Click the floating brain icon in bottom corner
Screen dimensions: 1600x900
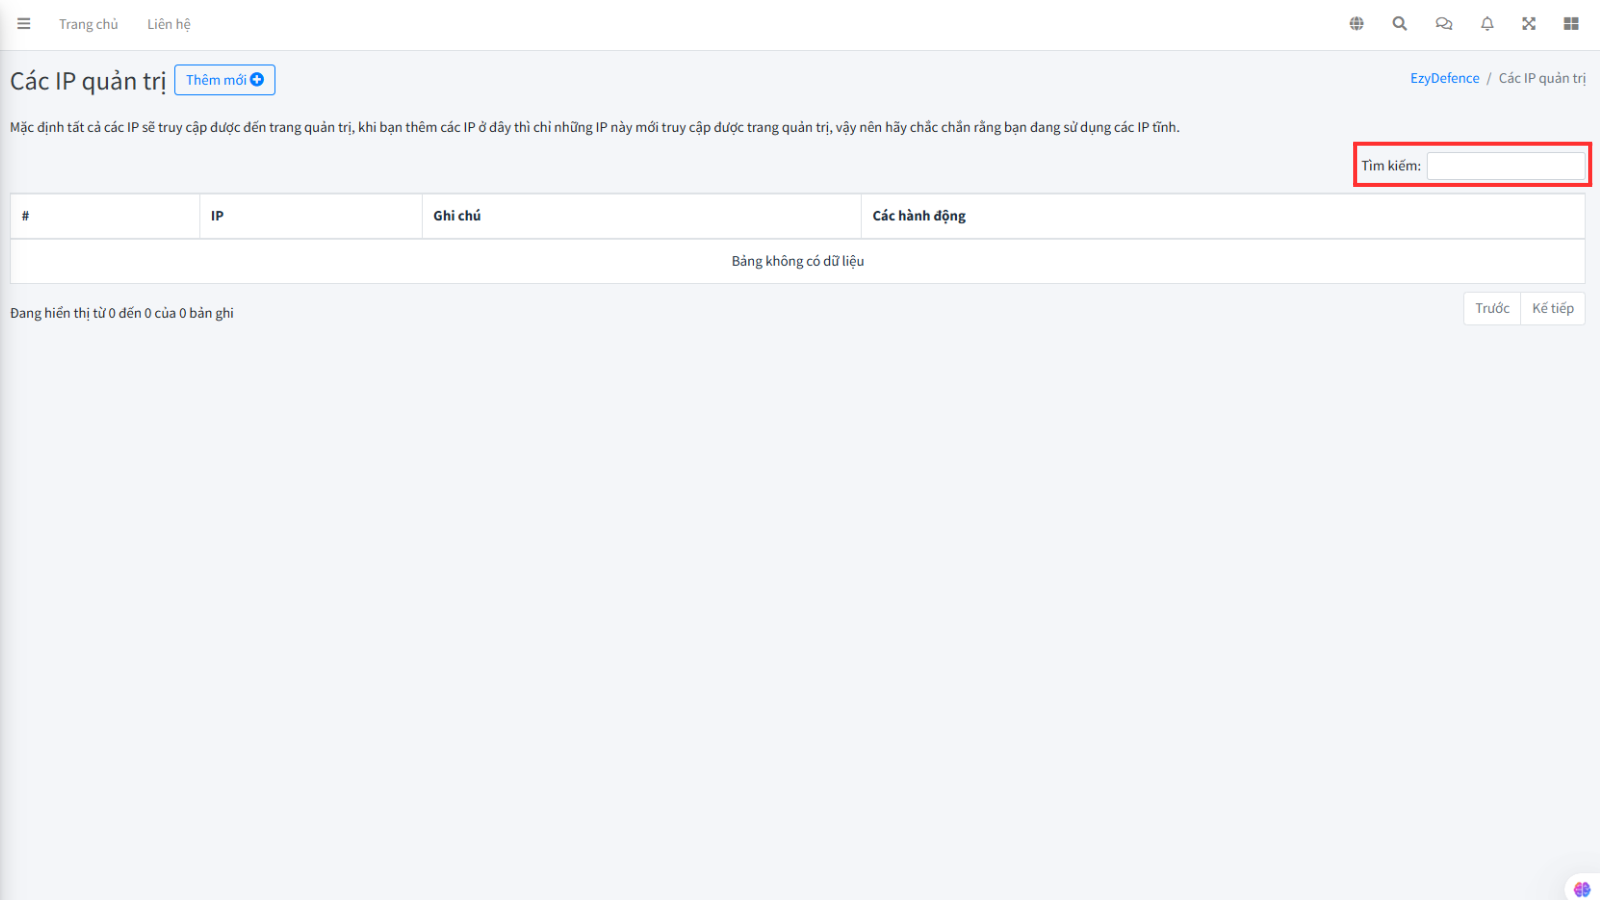(1581, 888)
